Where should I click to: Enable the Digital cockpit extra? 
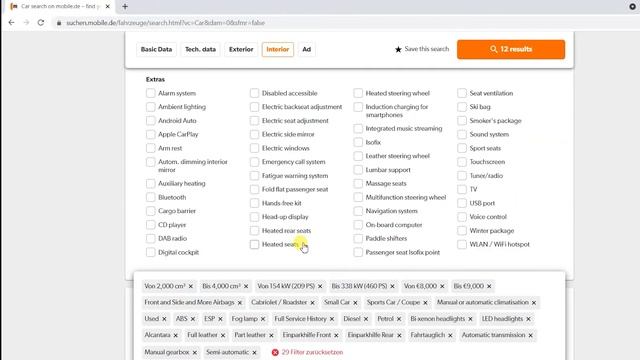151,252
